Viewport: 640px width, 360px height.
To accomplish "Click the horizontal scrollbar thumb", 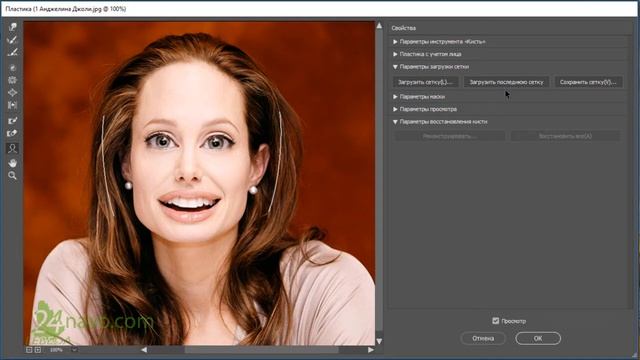I will click(x=261, y=350).
